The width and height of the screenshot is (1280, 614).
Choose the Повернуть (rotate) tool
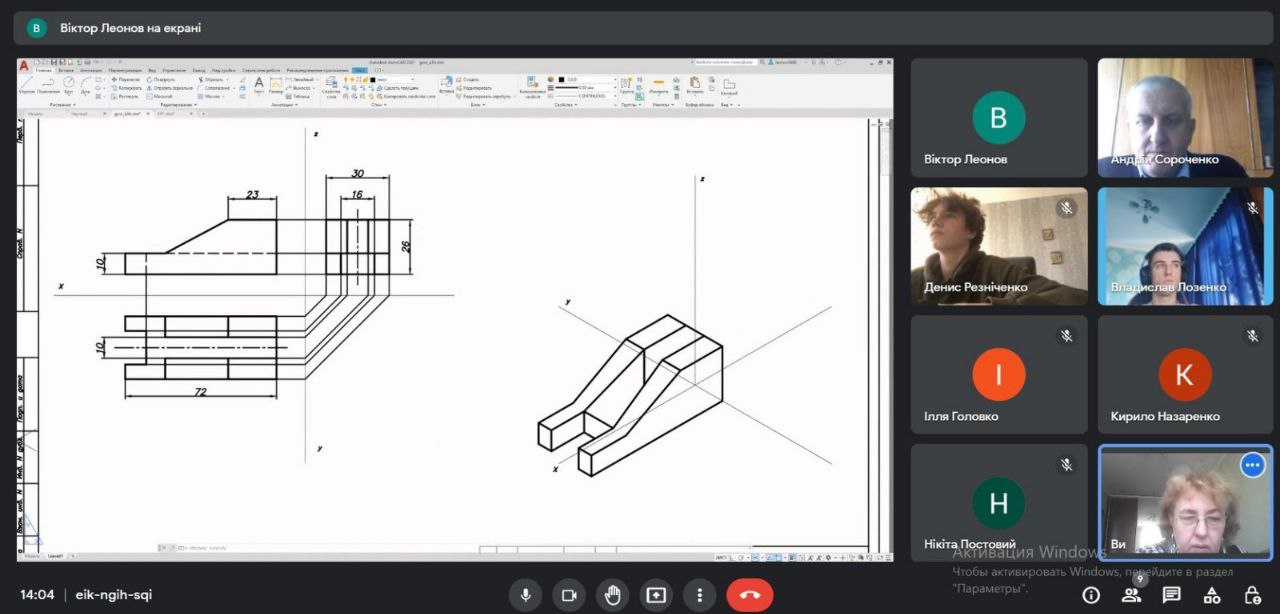pyautogui.click(x=162, y=79)
